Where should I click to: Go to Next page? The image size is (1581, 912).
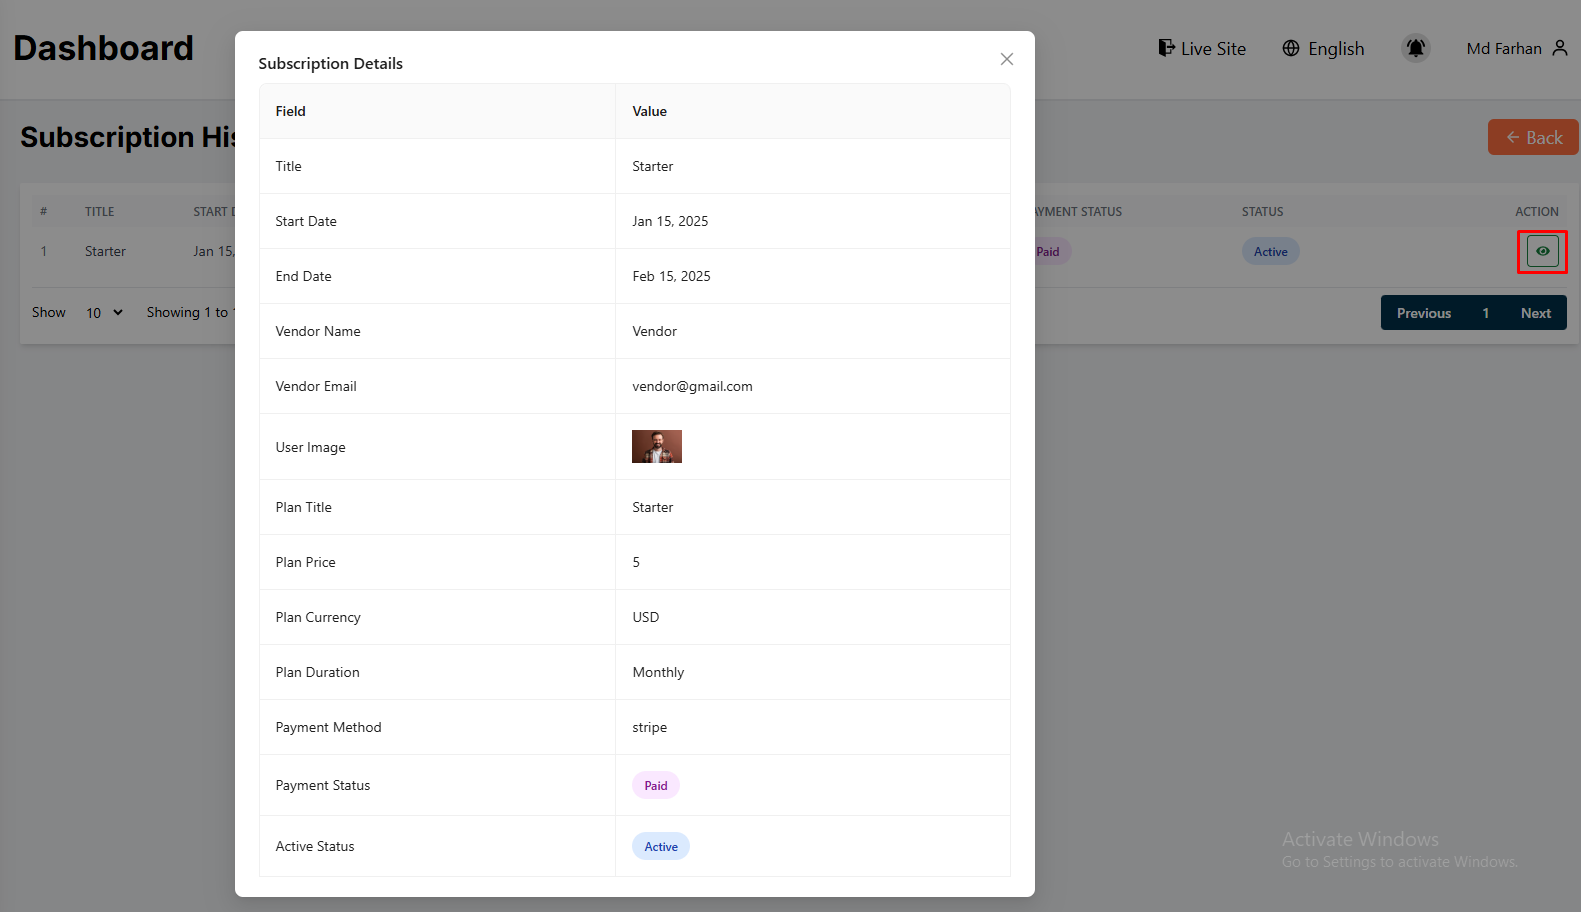[1535, 313]
